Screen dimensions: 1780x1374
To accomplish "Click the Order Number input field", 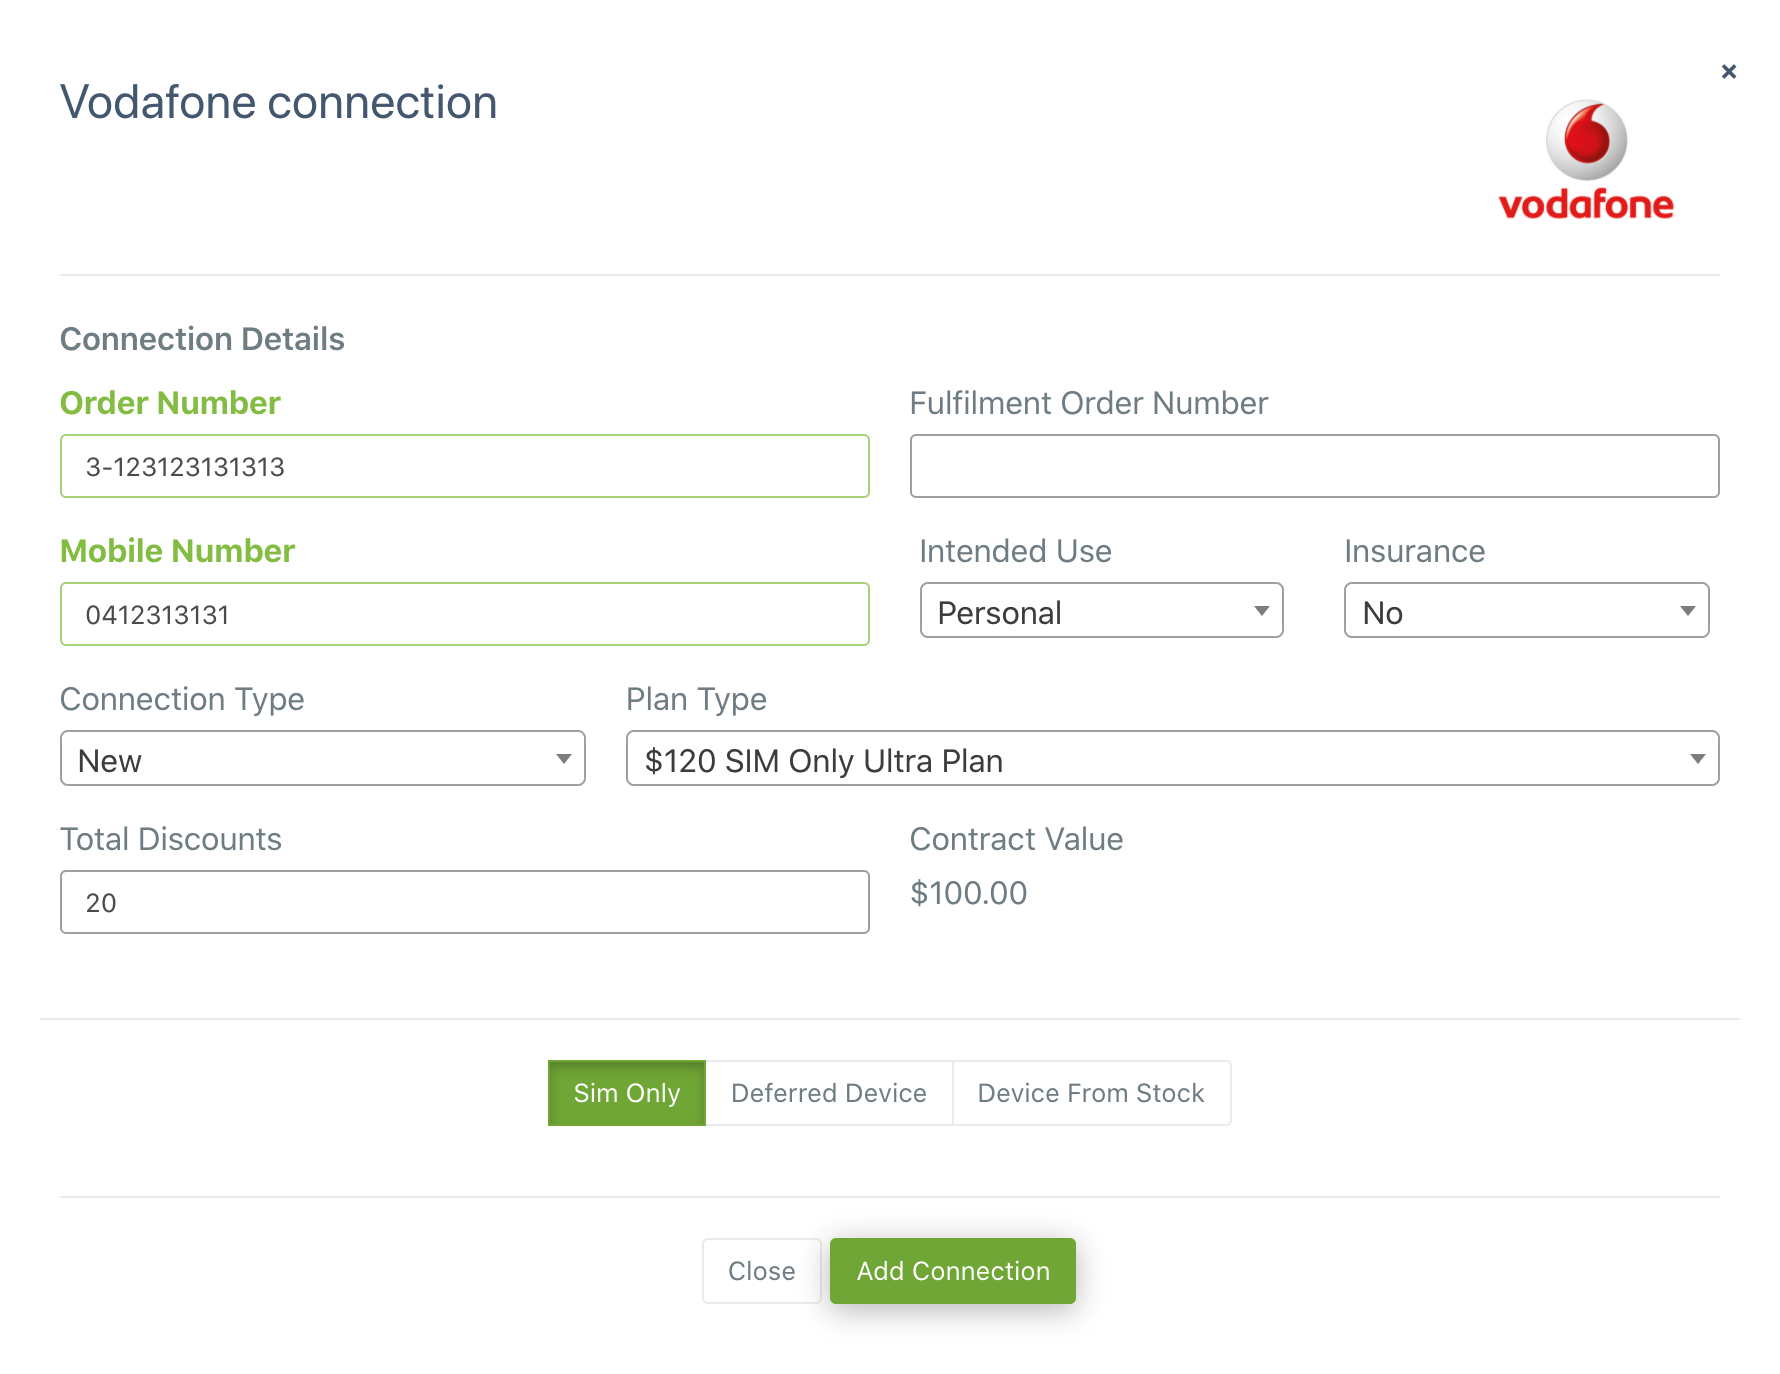I will pos(465,466).
